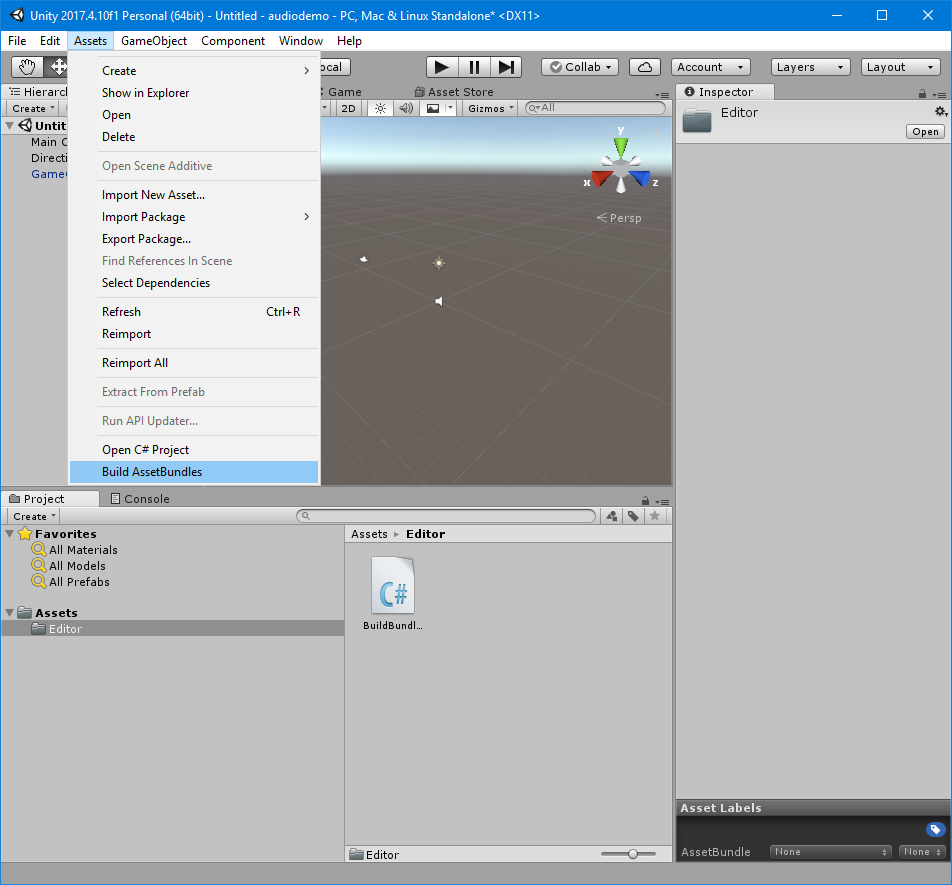The image size is (952, 885).
Task: Click Search by Label tag icon
Action: click(x=633, y=516)
